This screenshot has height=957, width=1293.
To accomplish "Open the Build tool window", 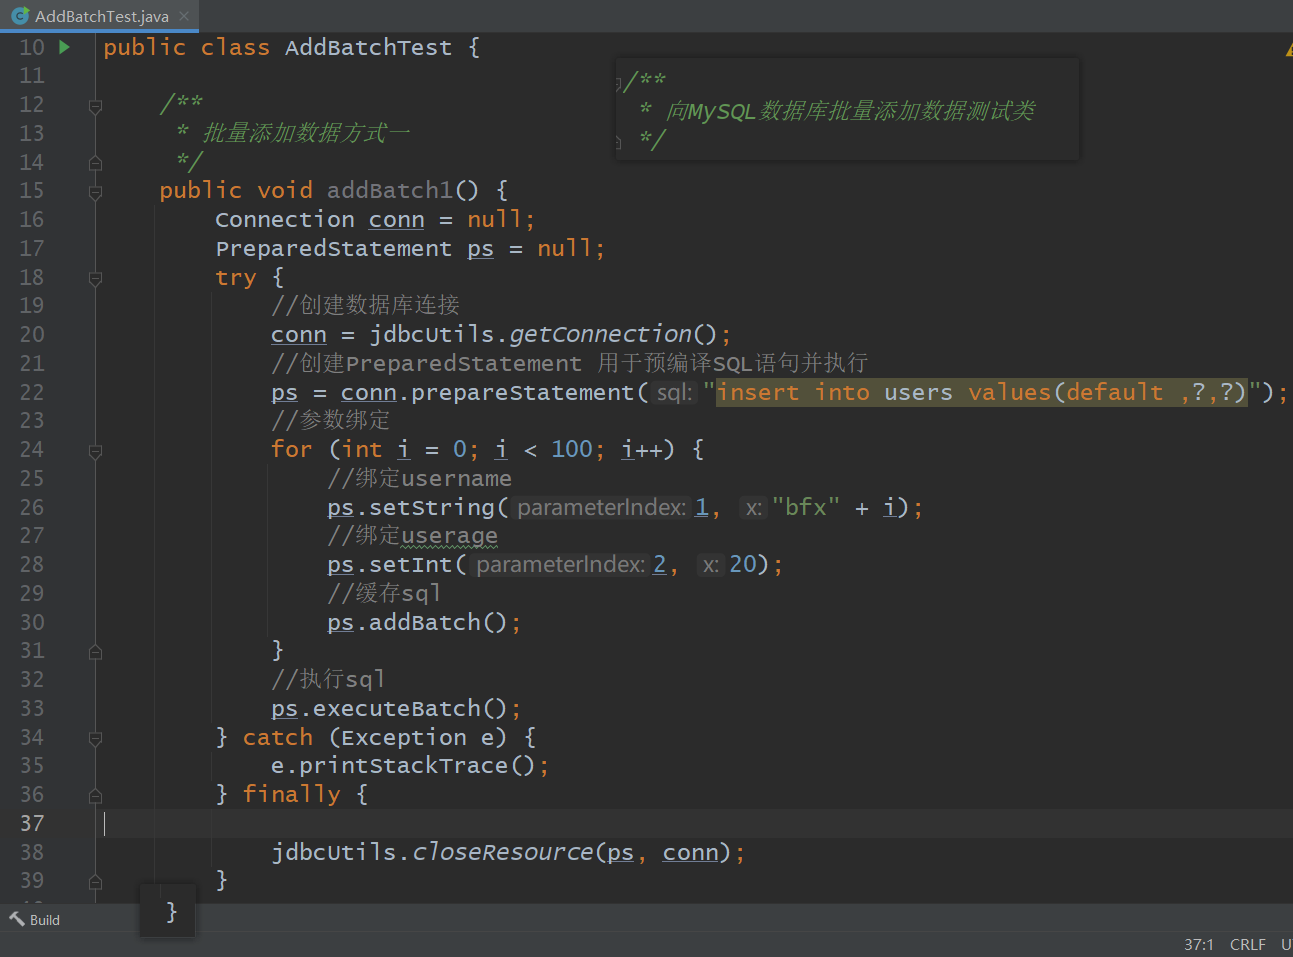I will tap(35, 920).
